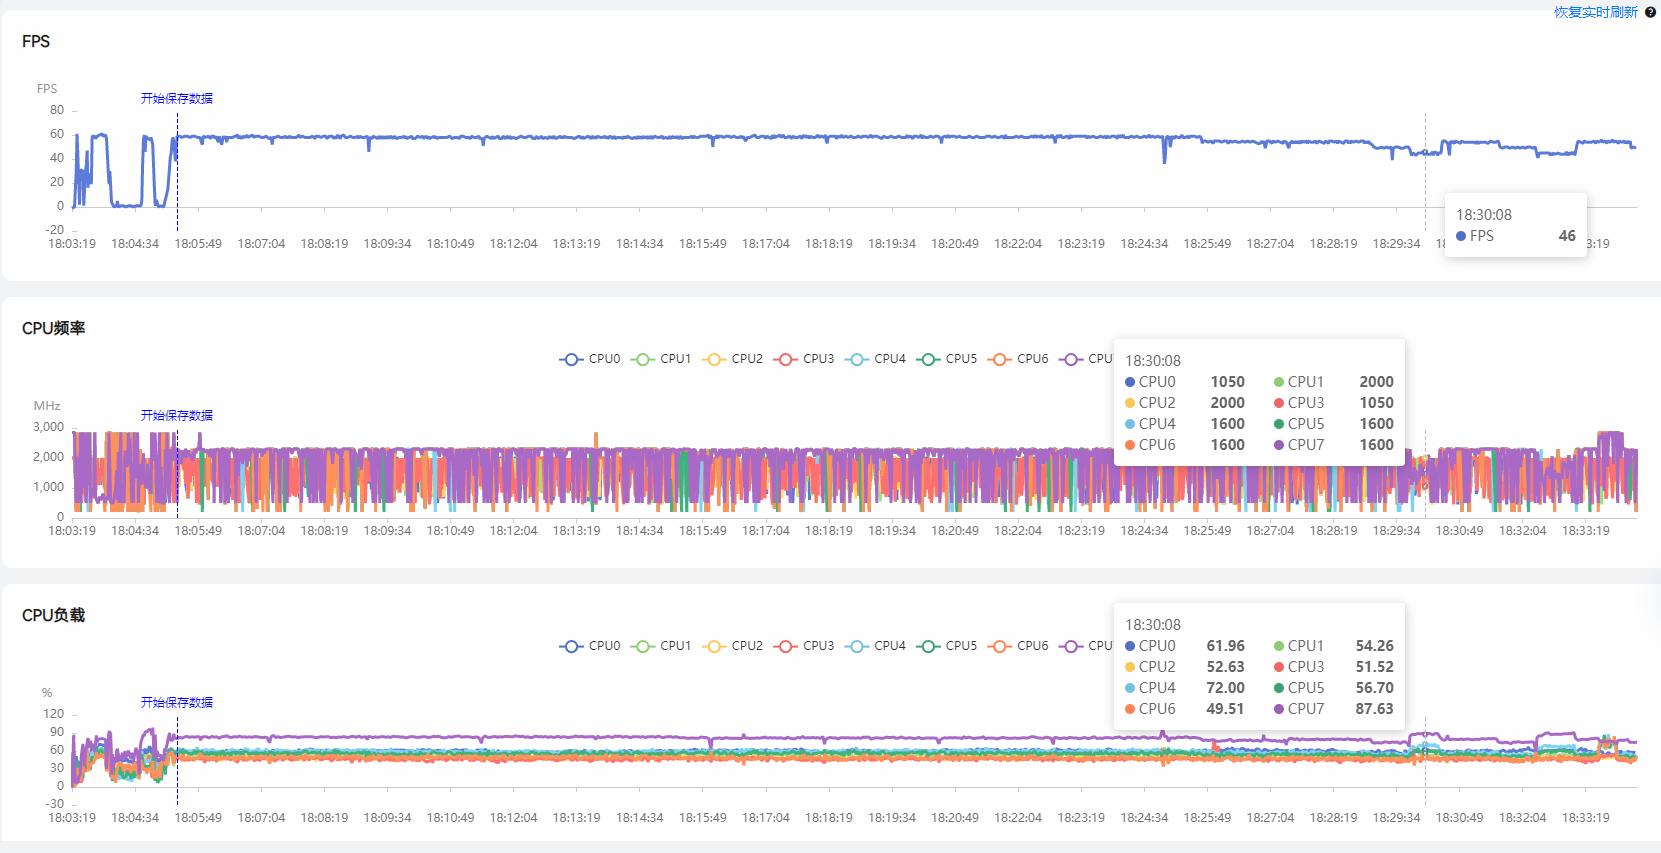The height and width of the screenshot is (853, 1661).
Task: Click yellow CPU2 legend marker in CPU频率
Action: [714, 359]
